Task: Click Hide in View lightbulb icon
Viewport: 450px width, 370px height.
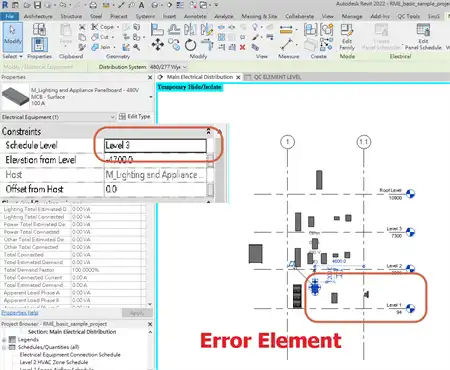Action: click(x=255, y=27)
